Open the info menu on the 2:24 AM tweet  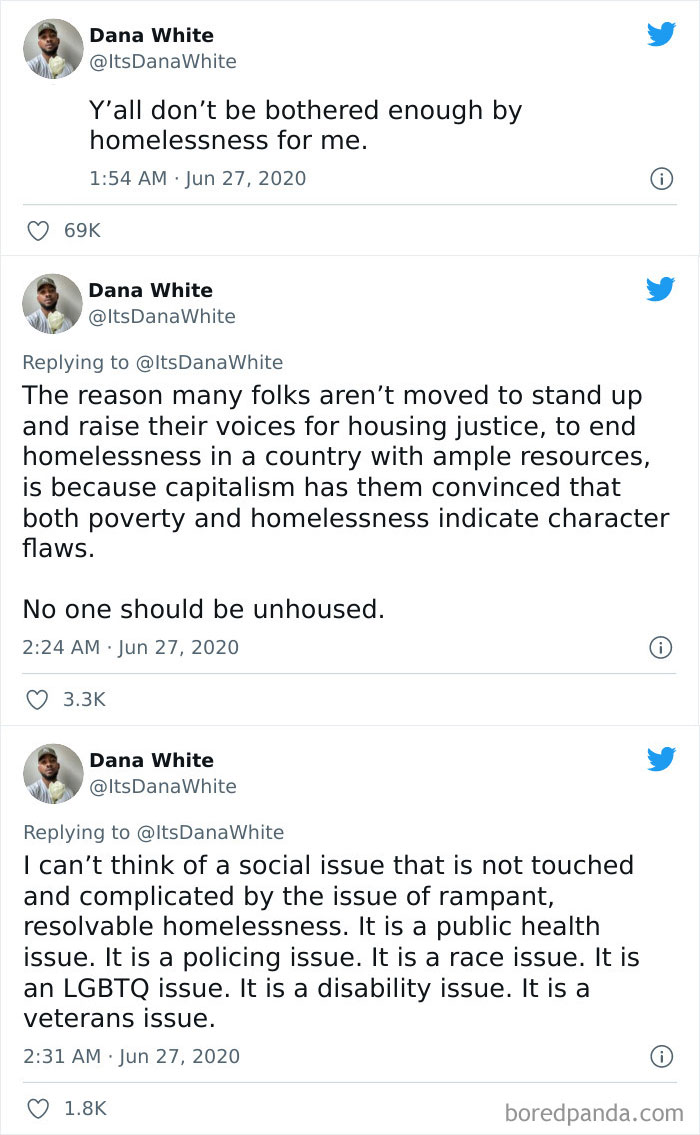coord(660,647)
